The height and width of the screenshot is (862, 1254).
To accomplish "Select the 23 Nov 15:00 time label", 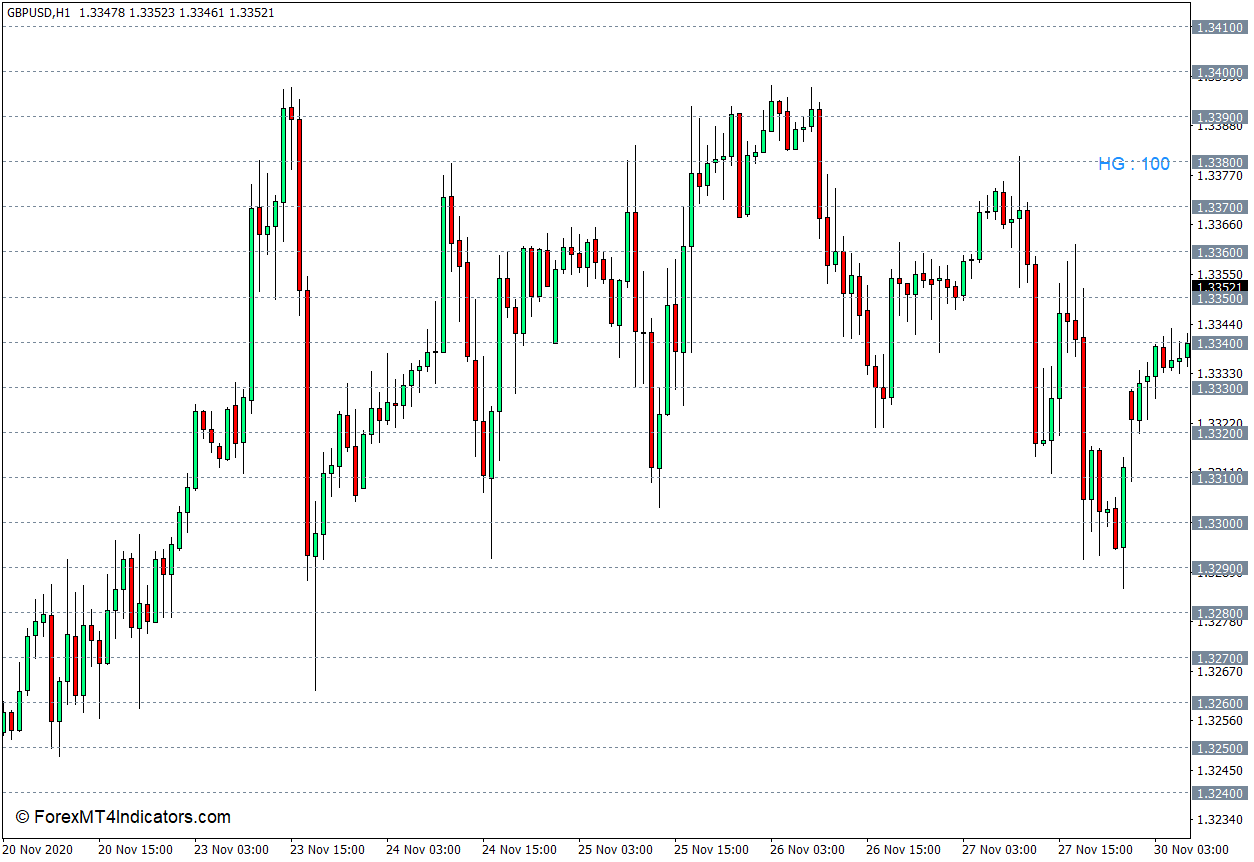I will click(x=327, y=849).
